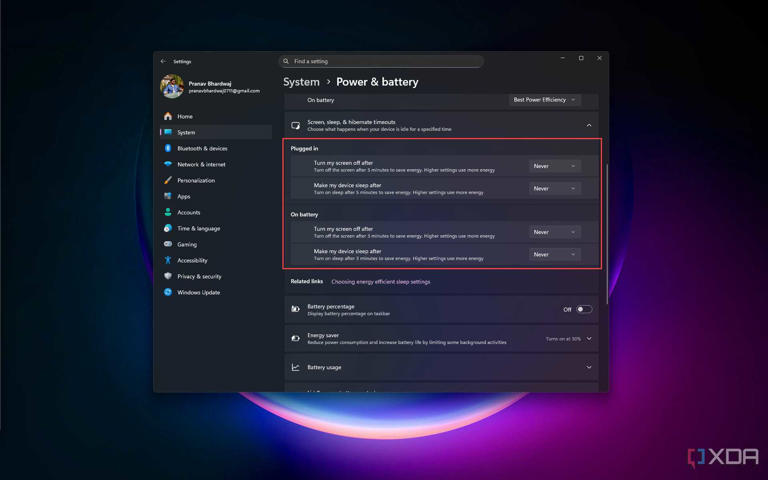Go to Home in sidebar
This screenshot has width=768, height=480.
216,116
